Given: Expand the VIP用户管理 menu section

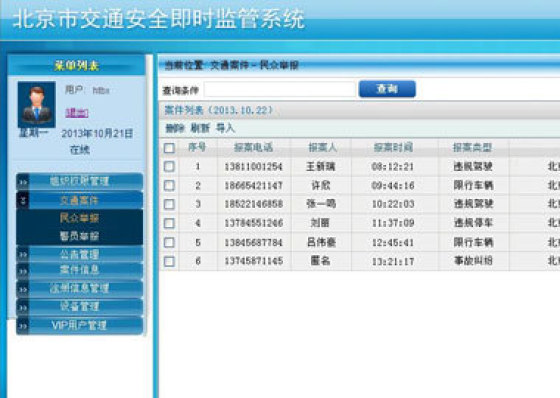Looking at the screenshot, I should [x=80, y=325].
